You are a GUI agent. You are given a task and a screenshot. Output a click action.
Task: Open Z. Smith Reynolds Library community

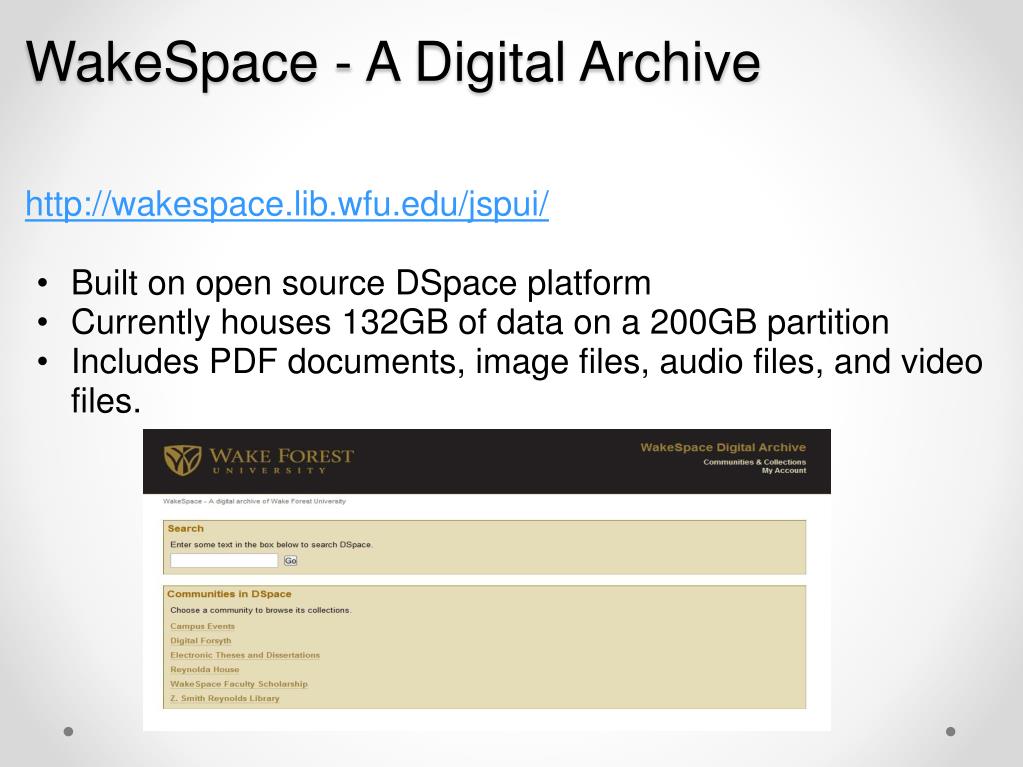(x=224, y=698)
